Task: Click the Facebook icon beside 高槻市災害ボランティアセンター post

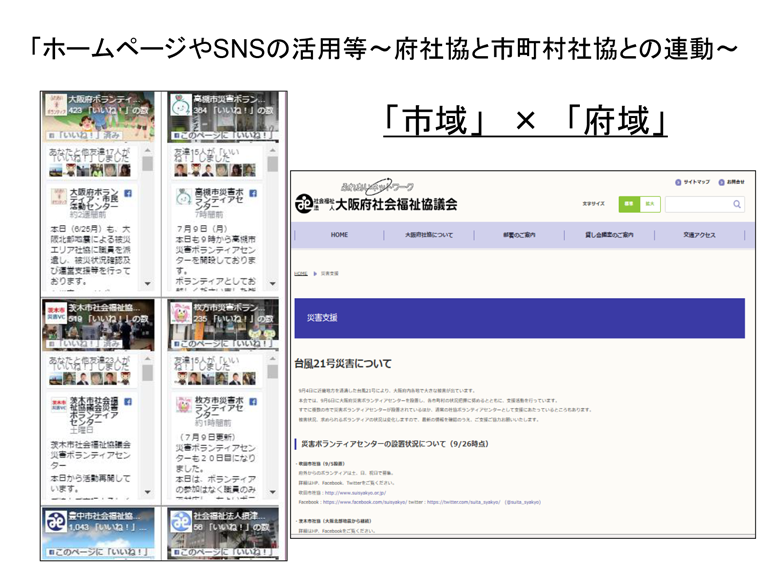Action: point(253,193)
